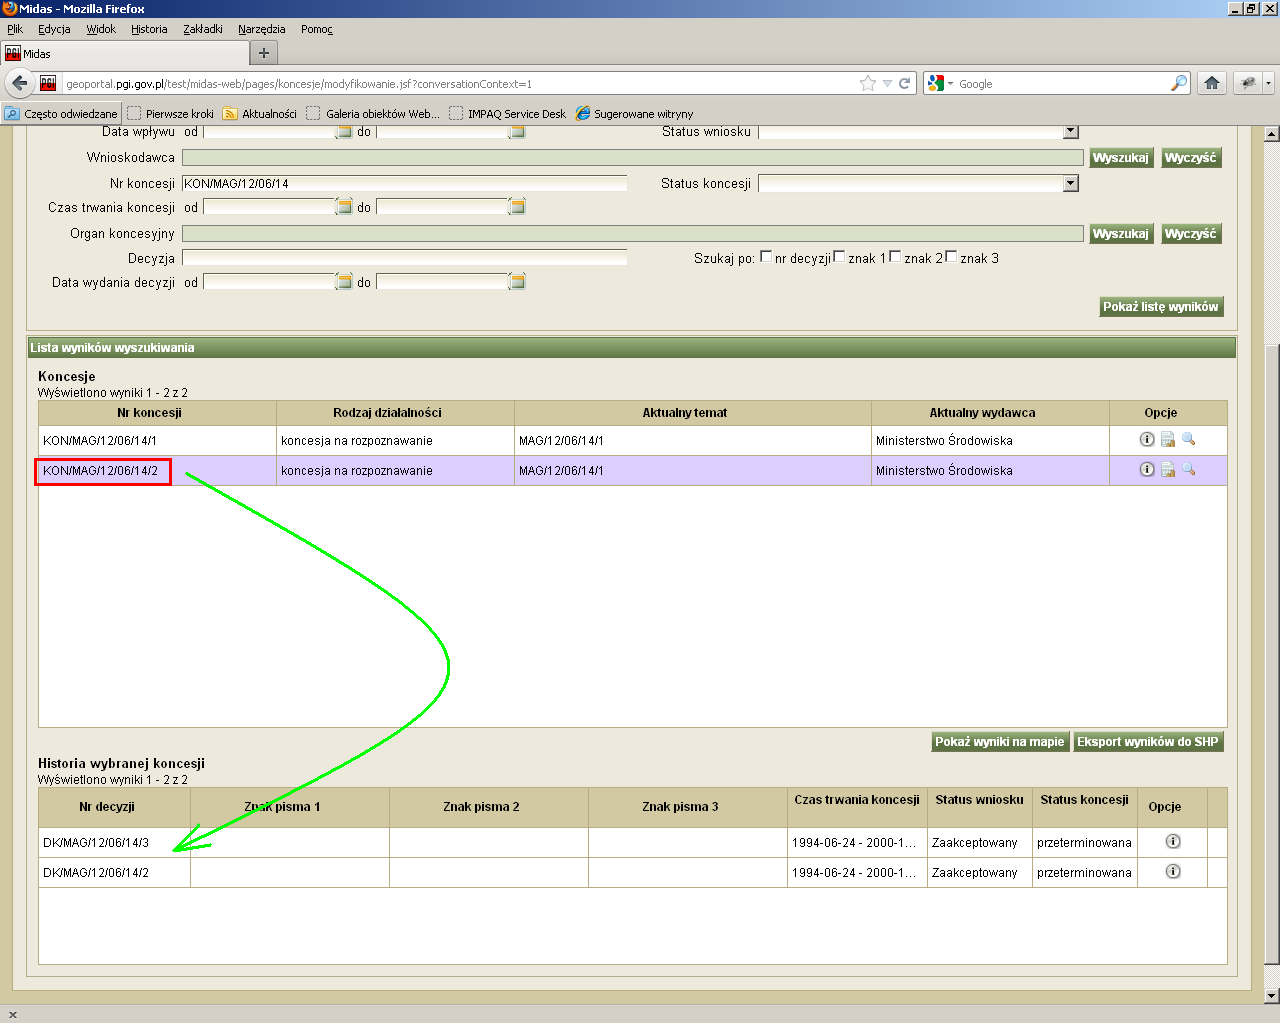The width and height of the screenshot is (1280, 1024).
Task: Open the Sugerowane witryny bookmark
Action: (634, 114)
